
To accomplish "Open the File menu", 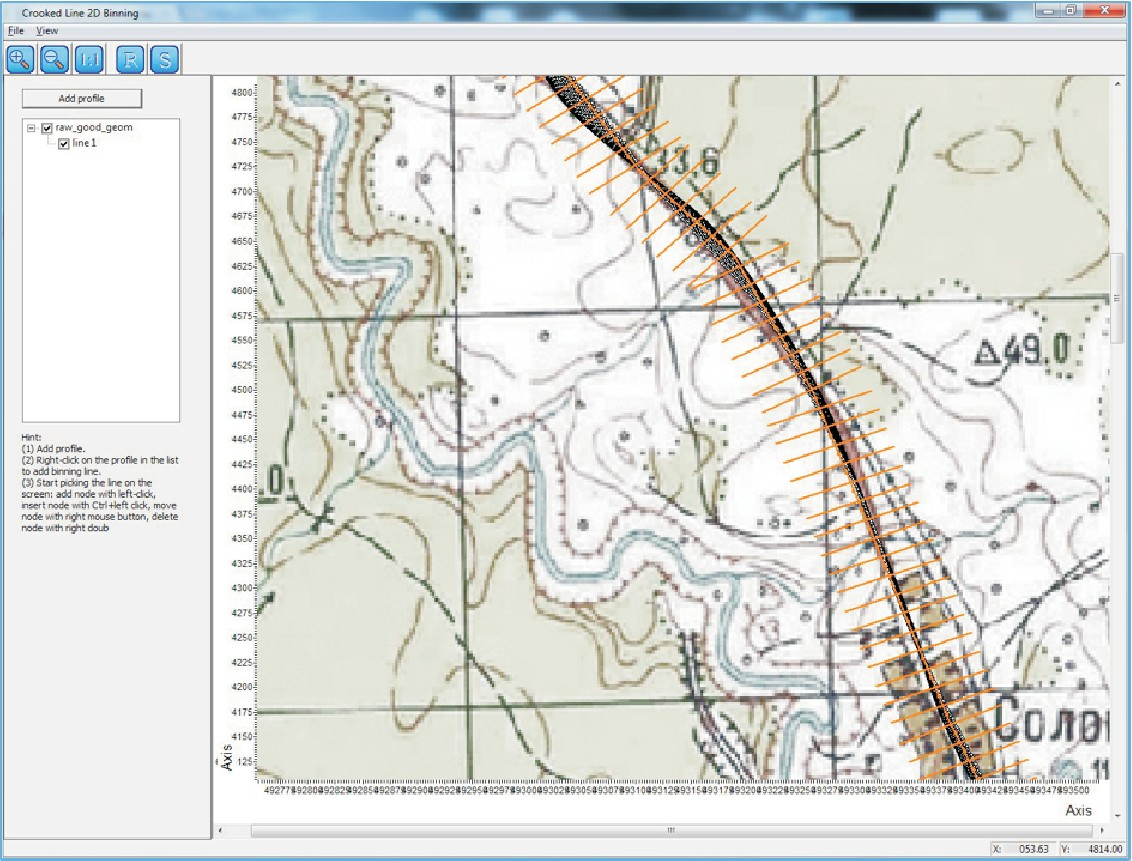I will pyautogui.click(x=16, y=30).
